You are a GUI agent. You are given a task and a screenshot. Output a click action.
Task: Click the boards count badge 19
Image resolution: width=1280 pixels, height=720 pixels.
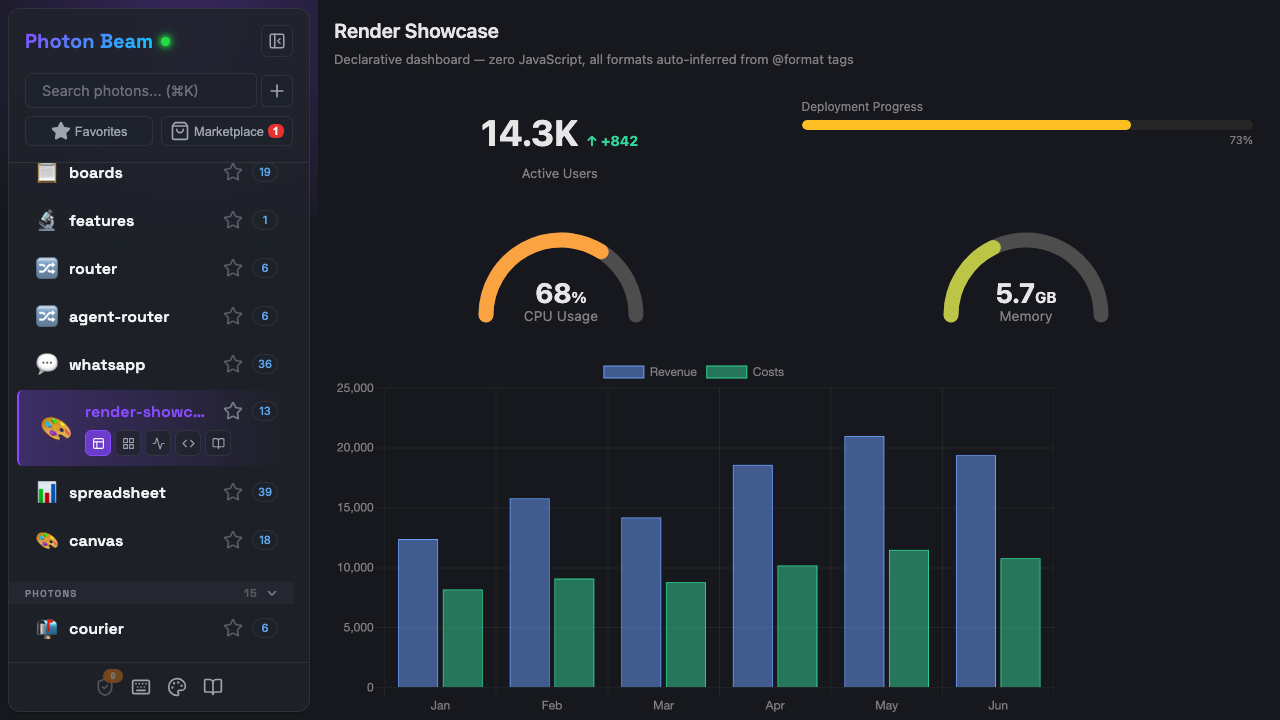click(265, 172)
